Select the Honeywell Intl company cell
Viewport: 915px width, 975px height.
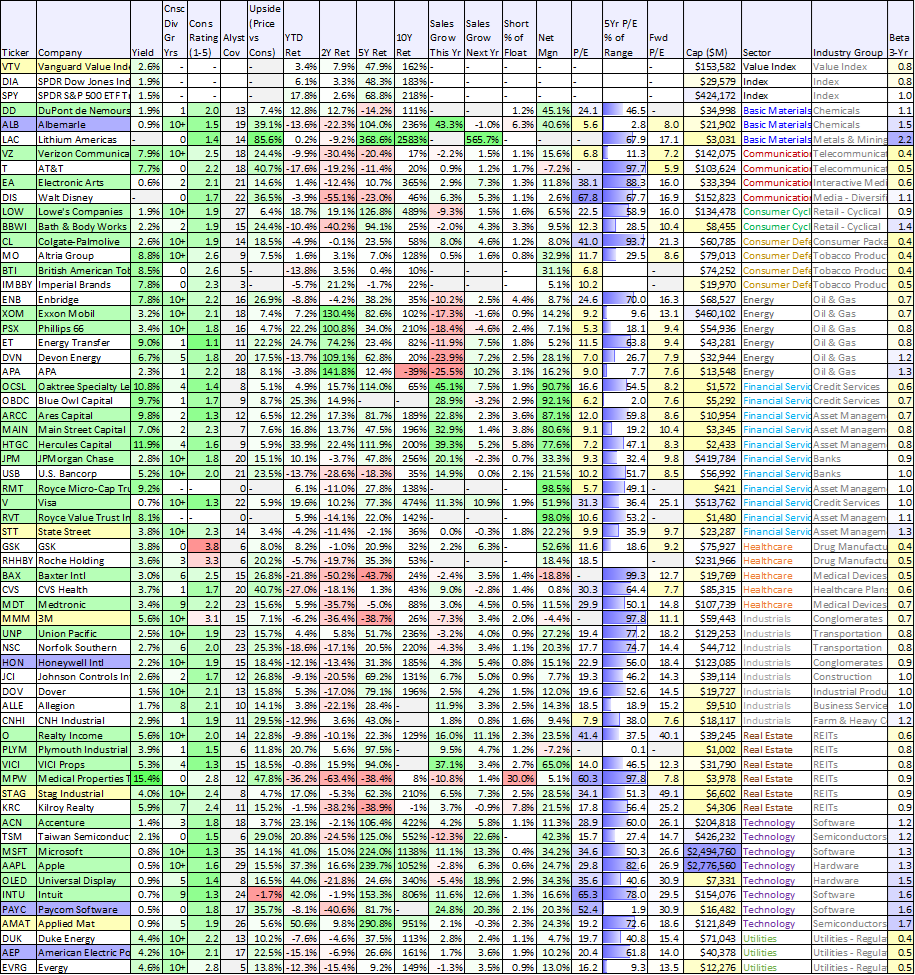[x=83, y=662]
